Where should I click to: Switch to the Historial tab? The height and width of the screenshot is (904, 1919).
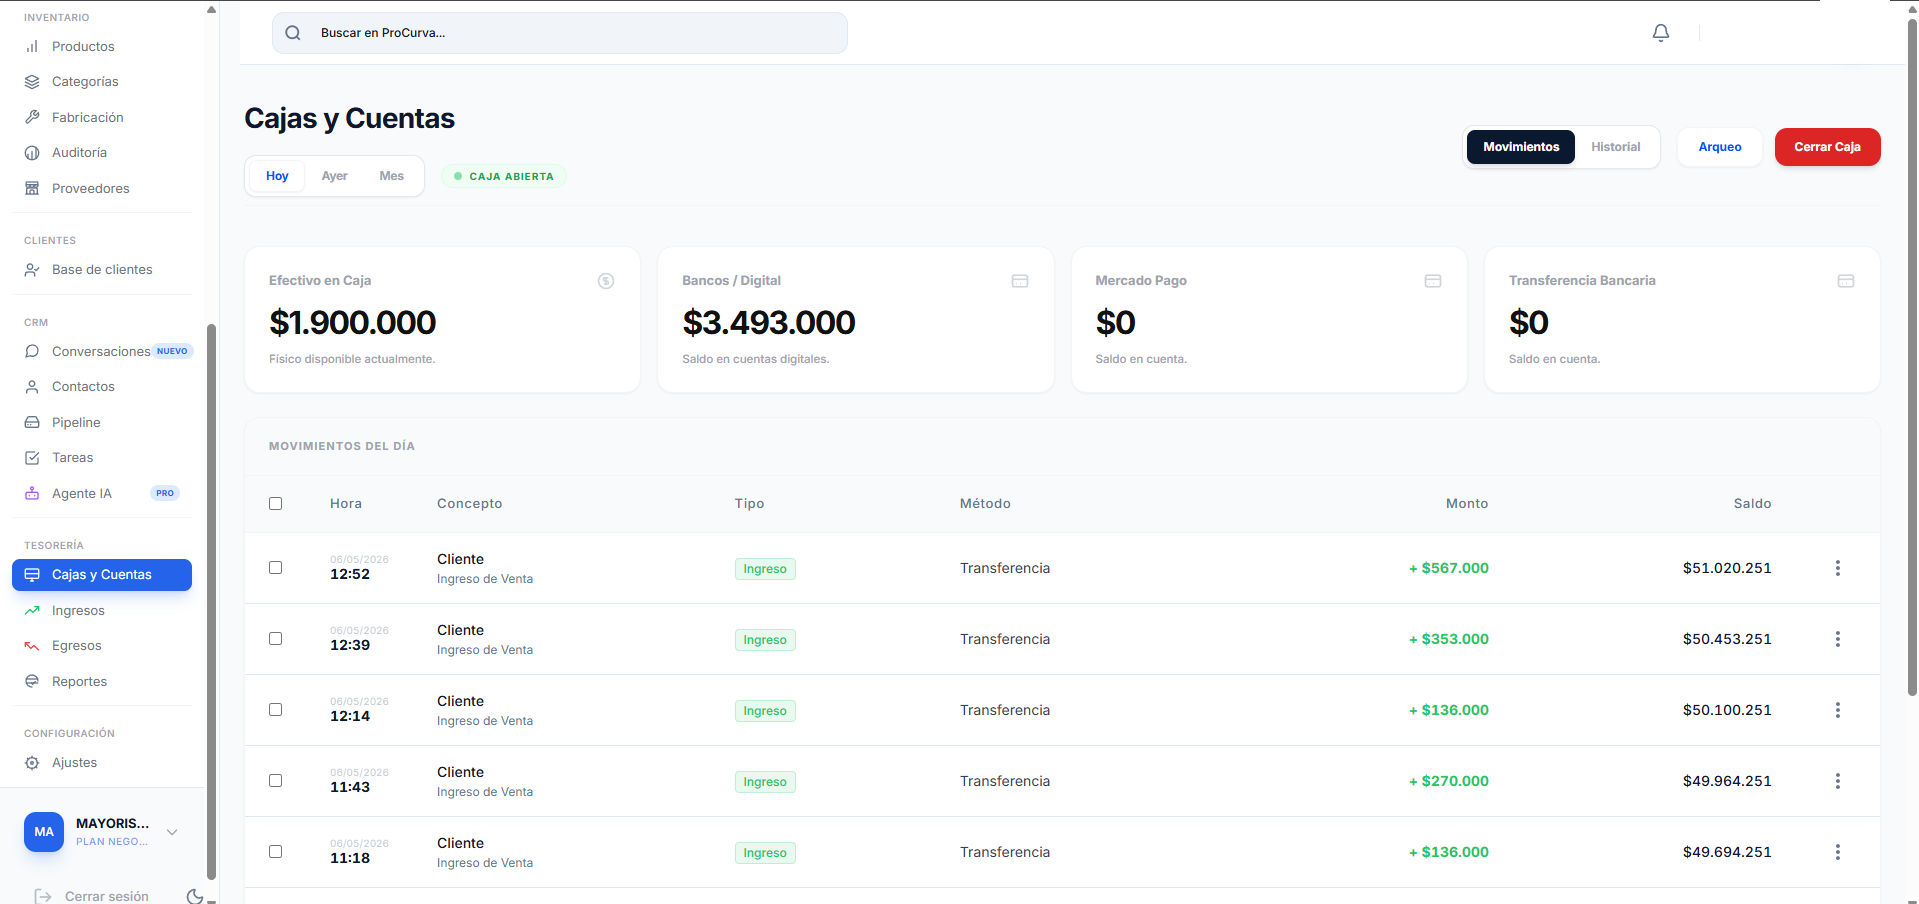tap(1615, 147)
